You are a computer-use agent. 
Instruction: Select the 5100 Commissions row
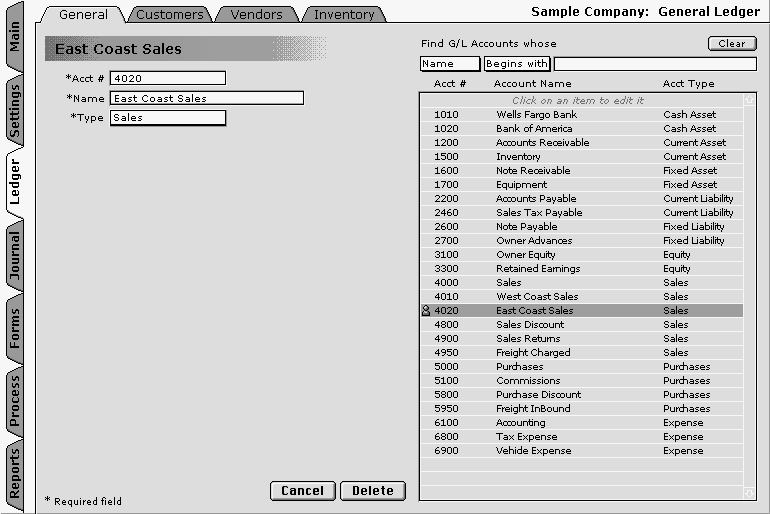pyautogui.click(x=581, y=380)
